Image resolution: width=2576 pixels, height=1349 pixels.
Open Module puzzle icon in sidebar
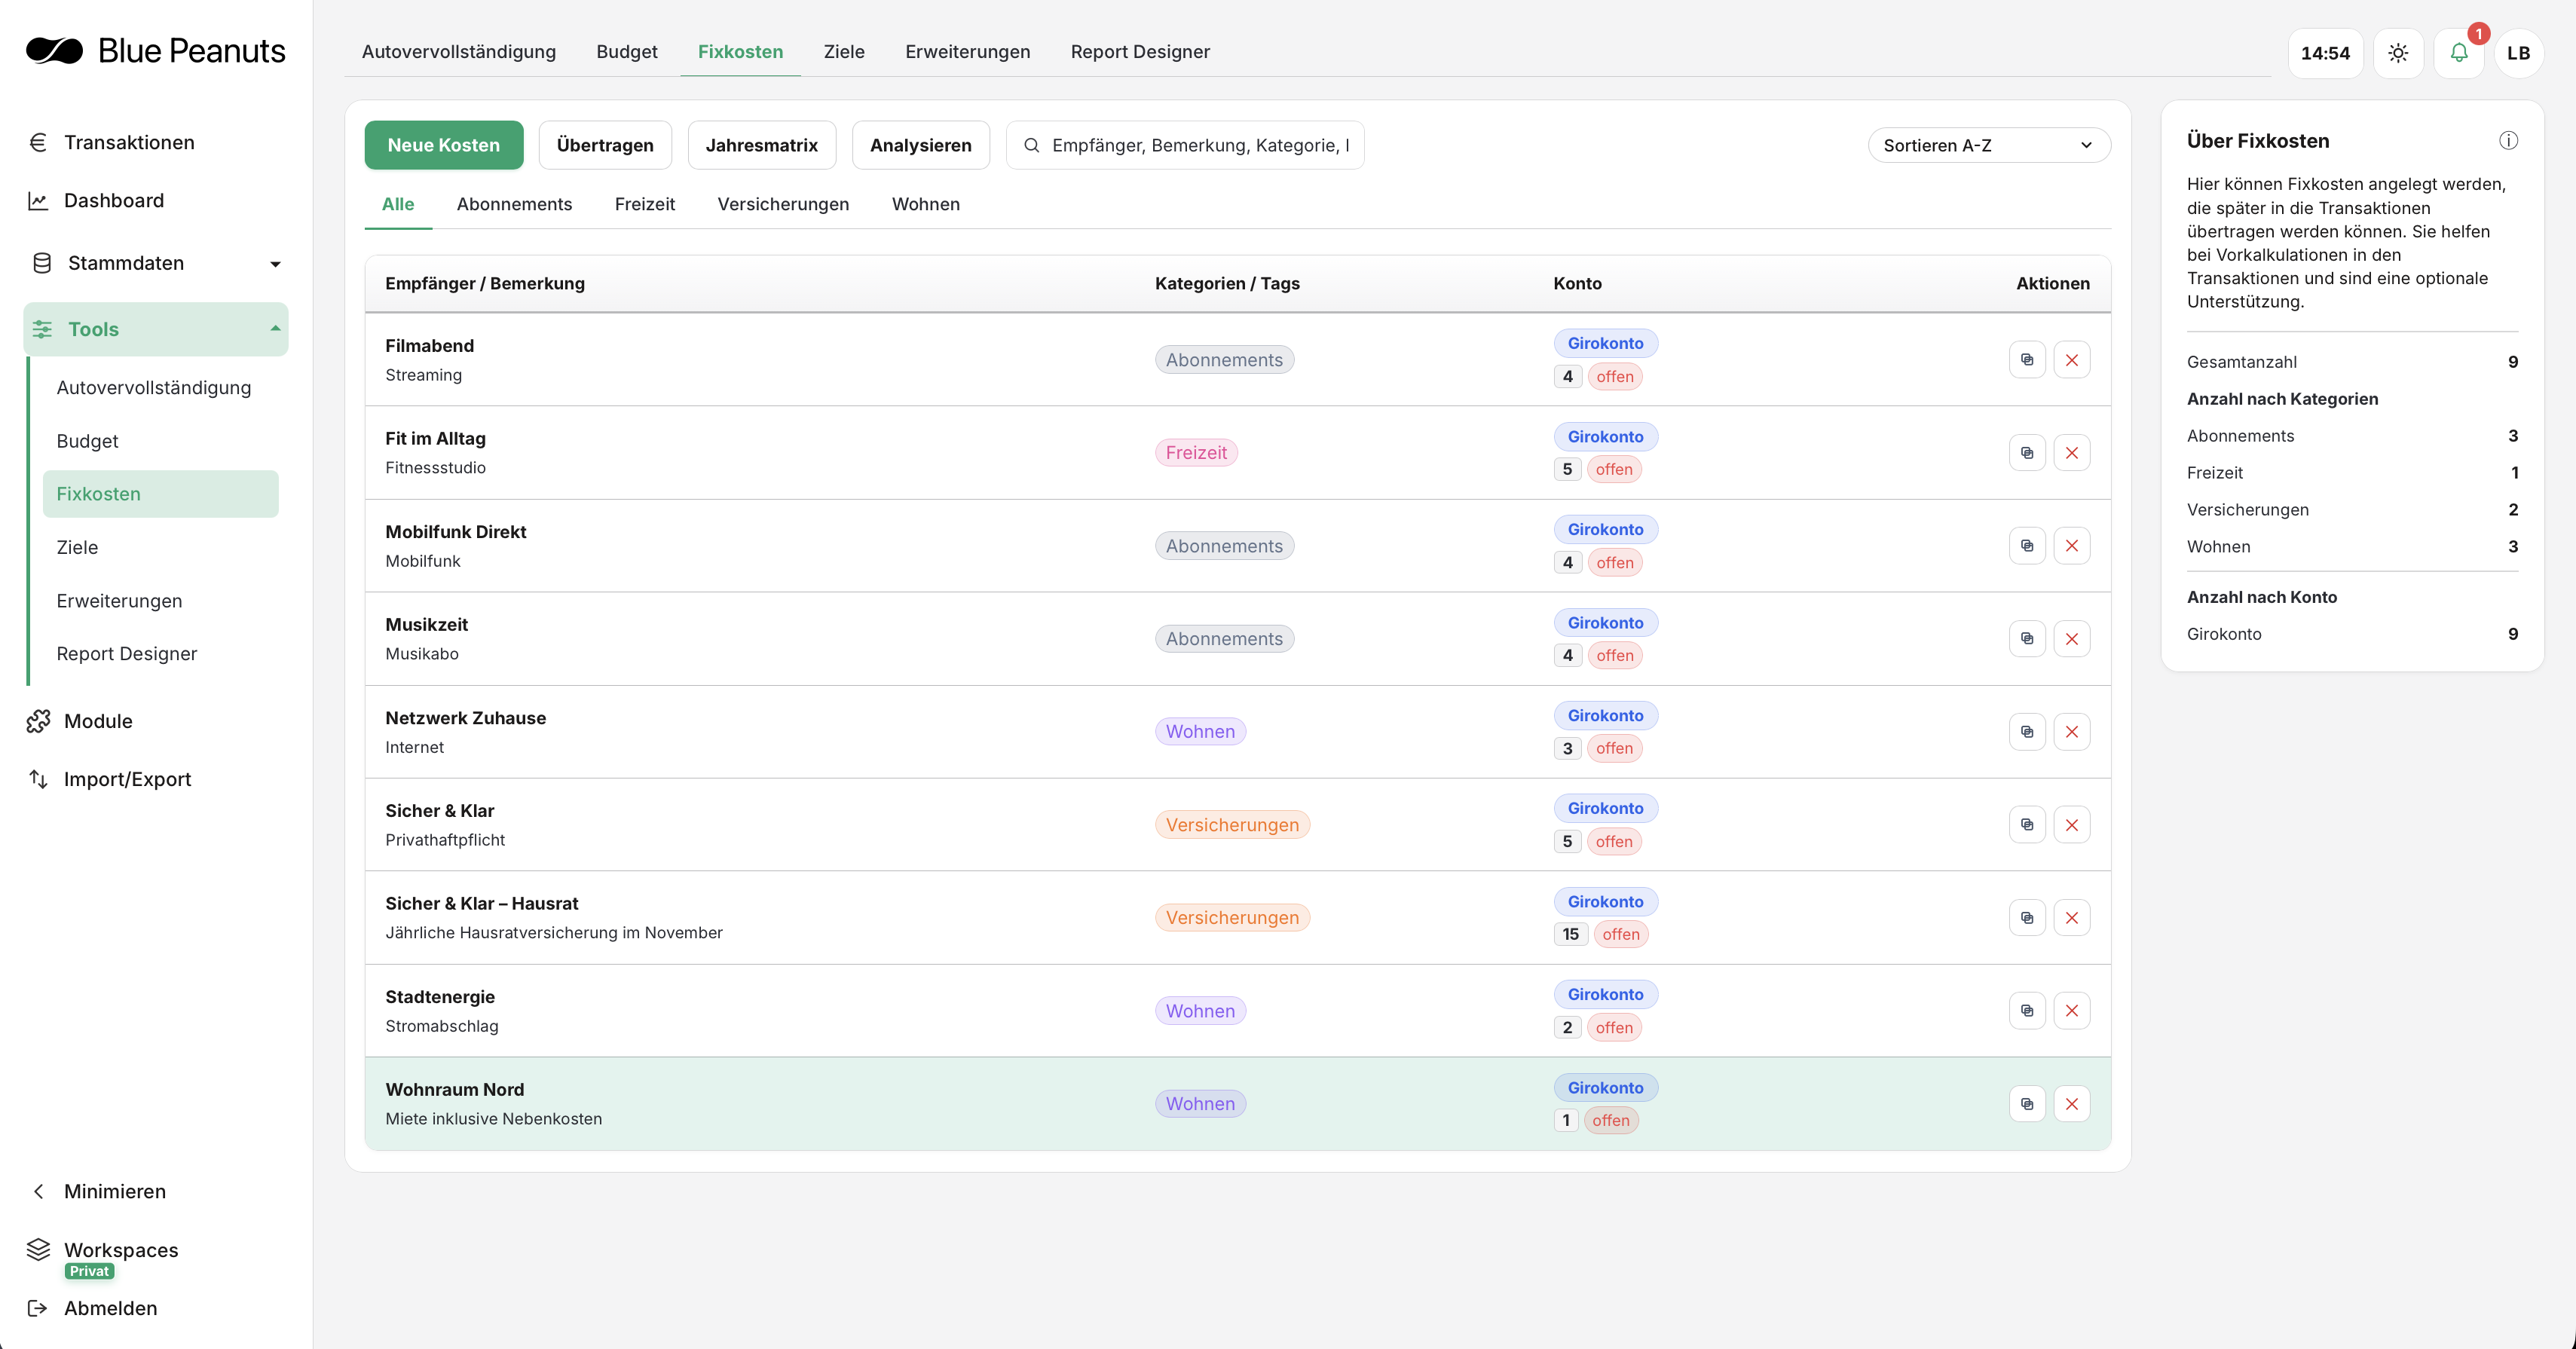point(38,721)
